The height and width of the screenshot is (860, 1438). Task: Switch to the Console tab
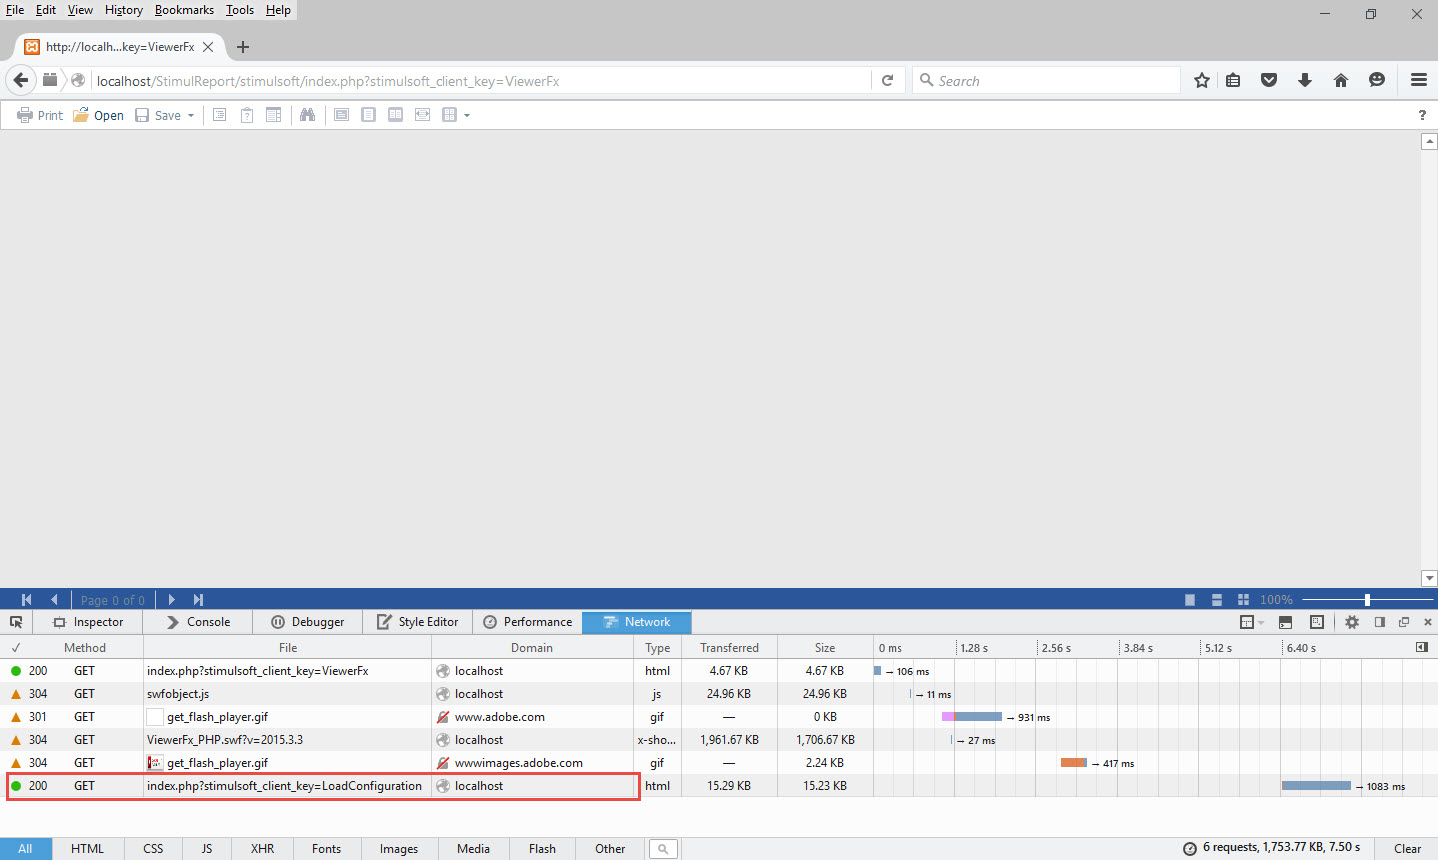(198, 622)
